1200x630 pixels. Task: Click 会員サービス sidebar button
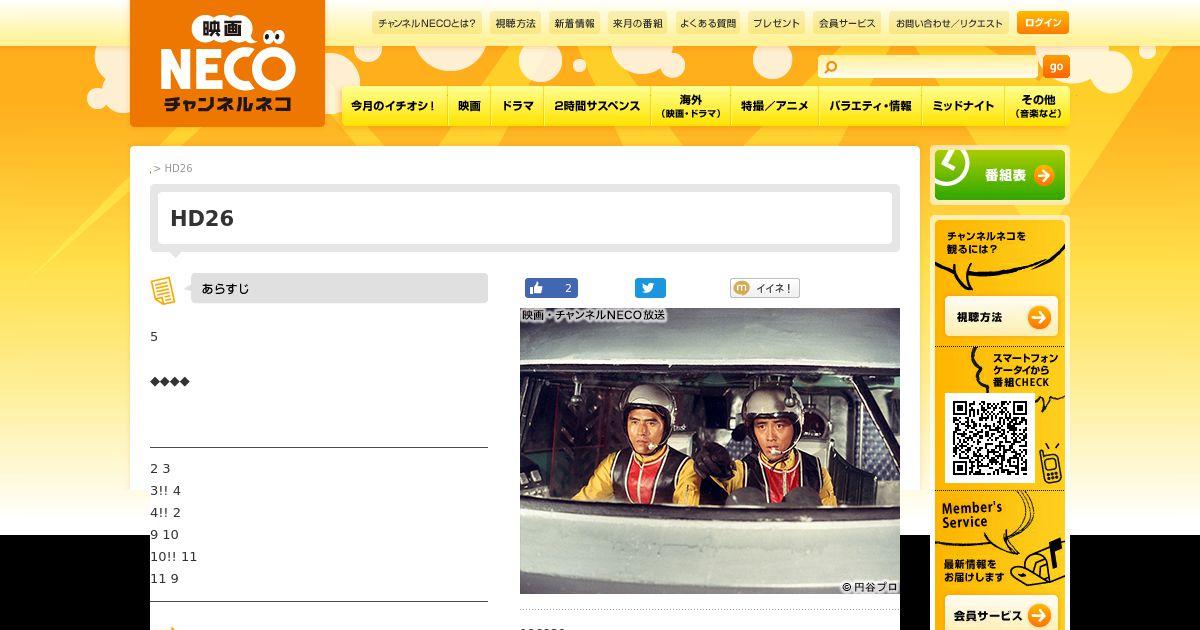pos(1001,615)
